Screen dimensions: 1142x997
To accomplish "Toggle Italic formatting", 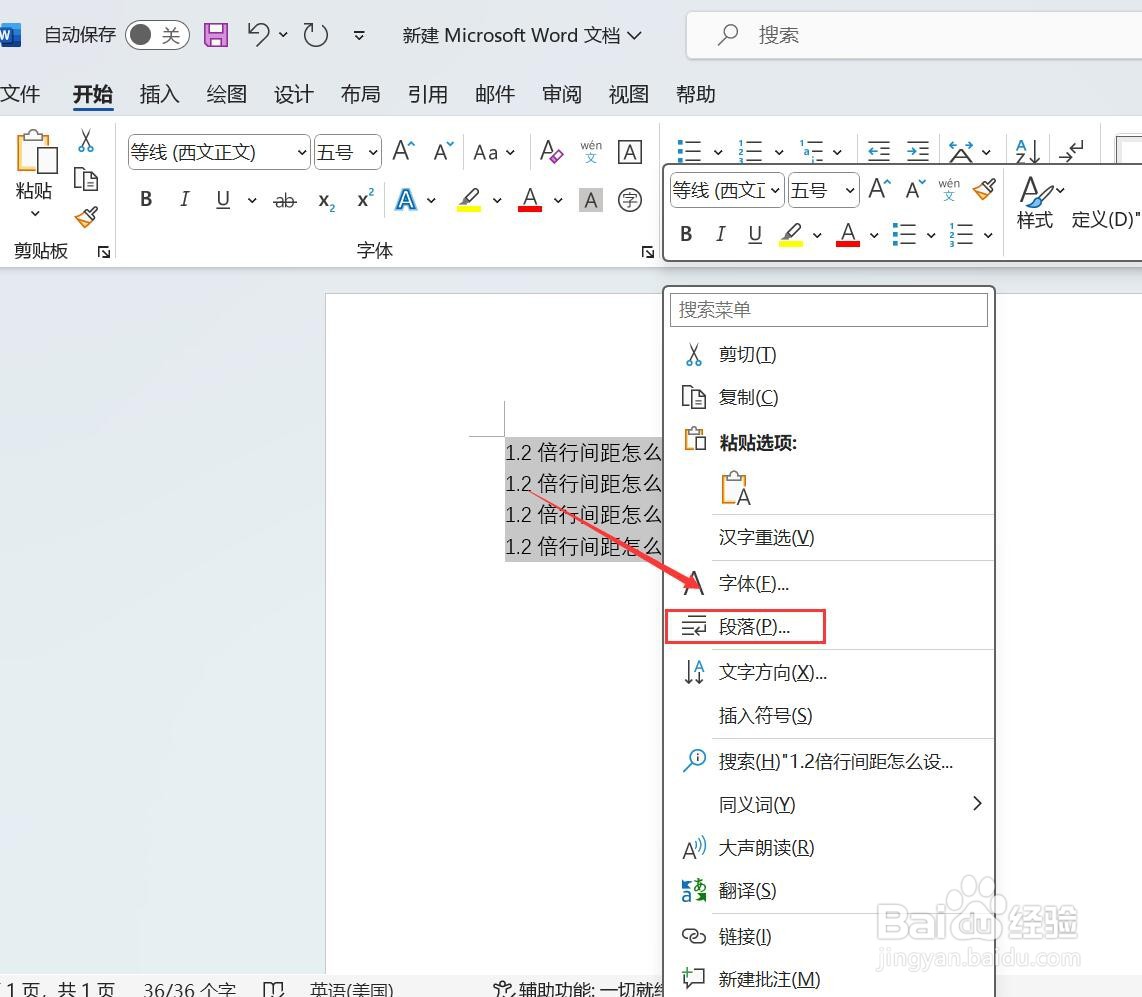I will [184, 199].
